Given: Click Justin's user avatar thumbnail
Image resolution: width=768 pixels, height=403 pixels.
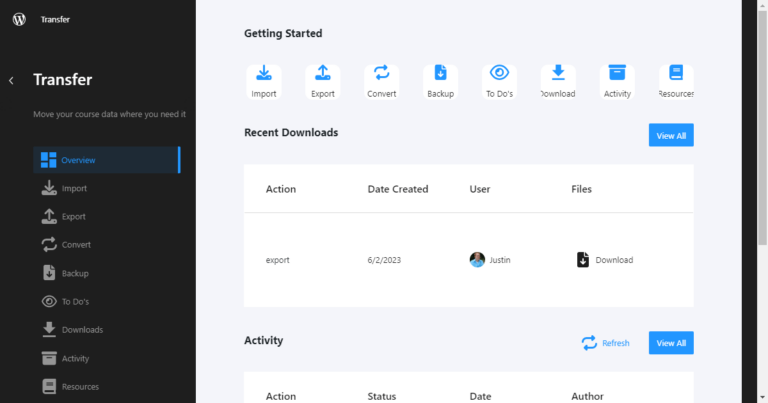Looking at the screenshot, I should coord(477,260).
